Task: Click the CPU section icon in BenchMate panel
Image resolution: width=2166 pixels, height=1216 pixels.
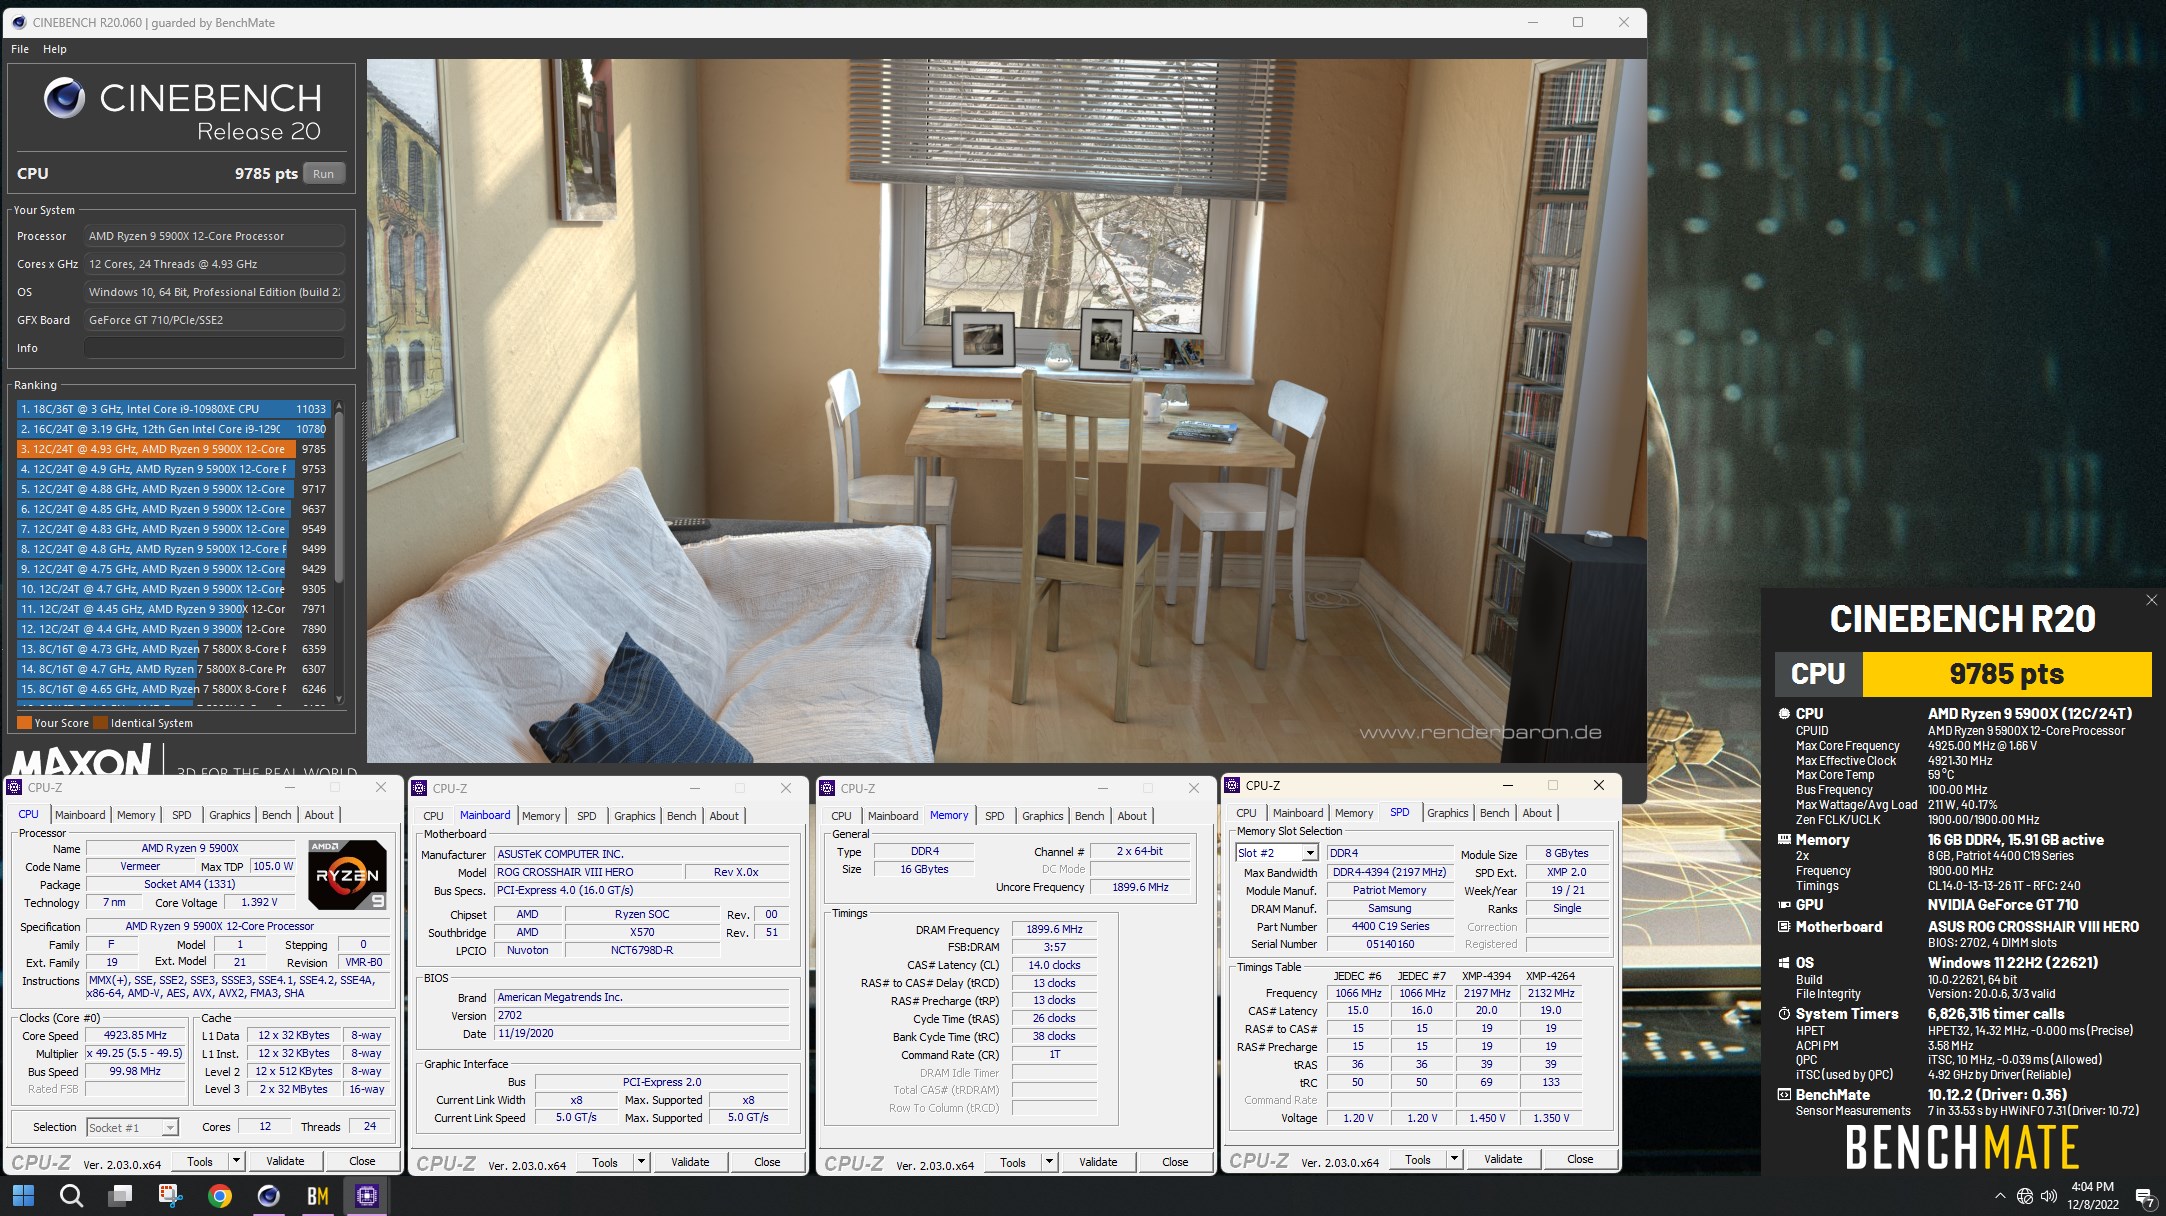Action: 1784,714
